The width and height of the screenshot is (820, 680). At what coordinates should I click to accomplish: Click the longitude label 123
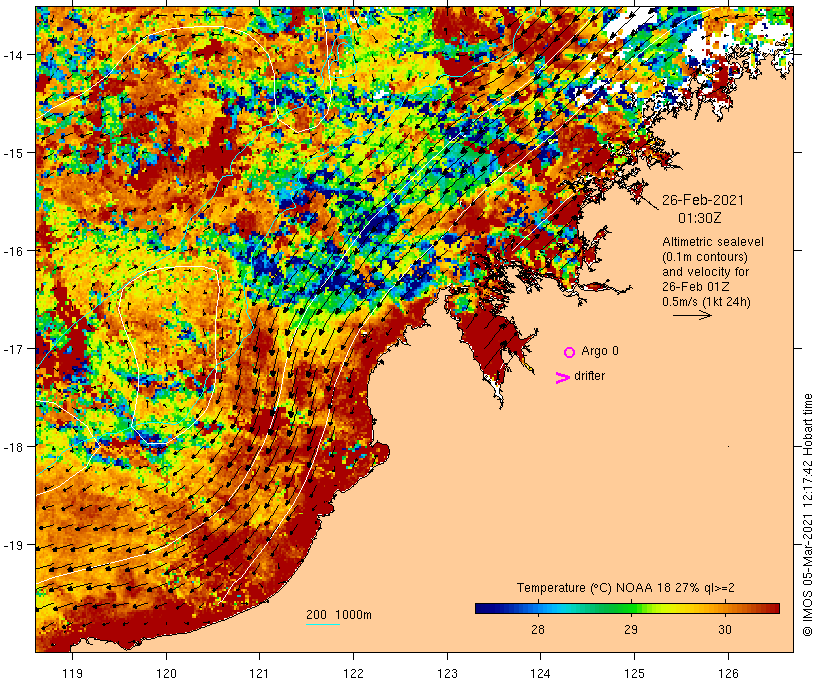[447, 674]
